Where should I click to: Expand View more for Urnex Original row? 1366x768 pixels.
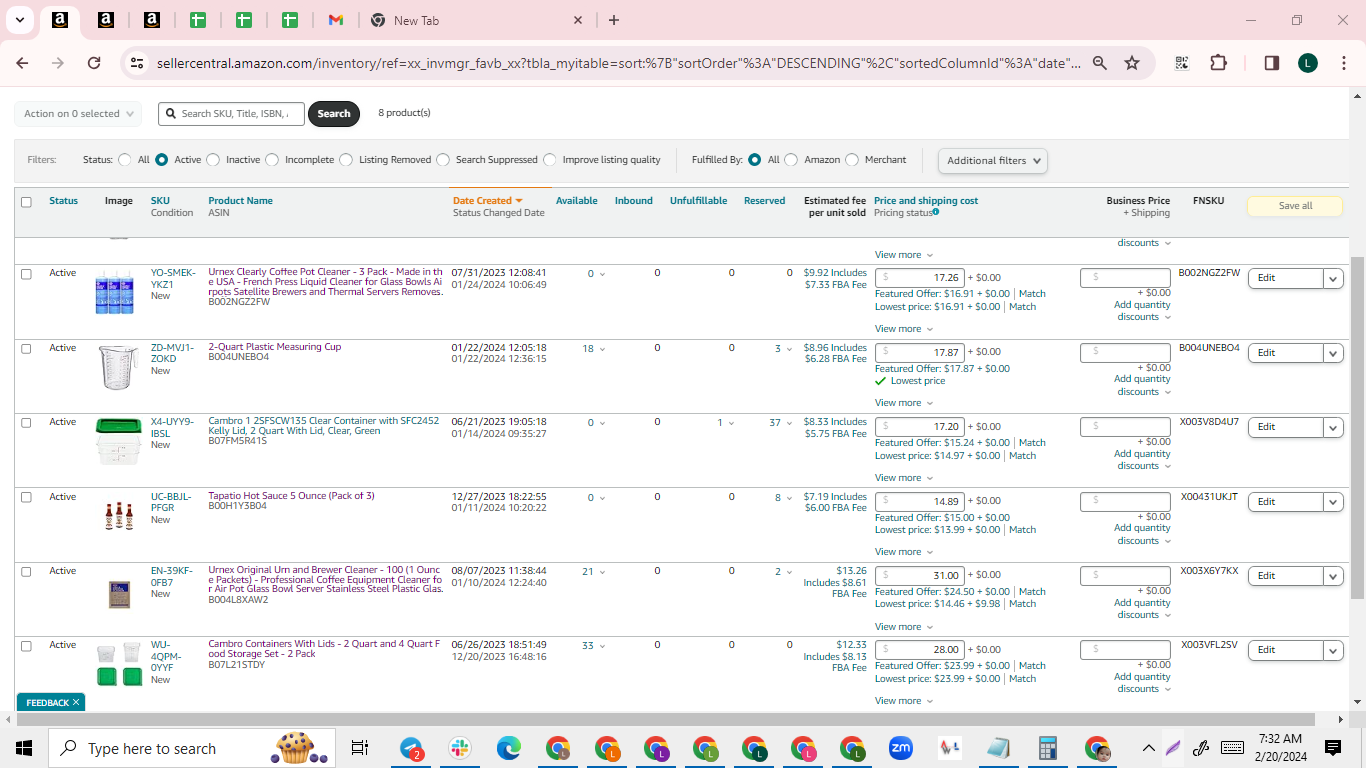point(904,627)
